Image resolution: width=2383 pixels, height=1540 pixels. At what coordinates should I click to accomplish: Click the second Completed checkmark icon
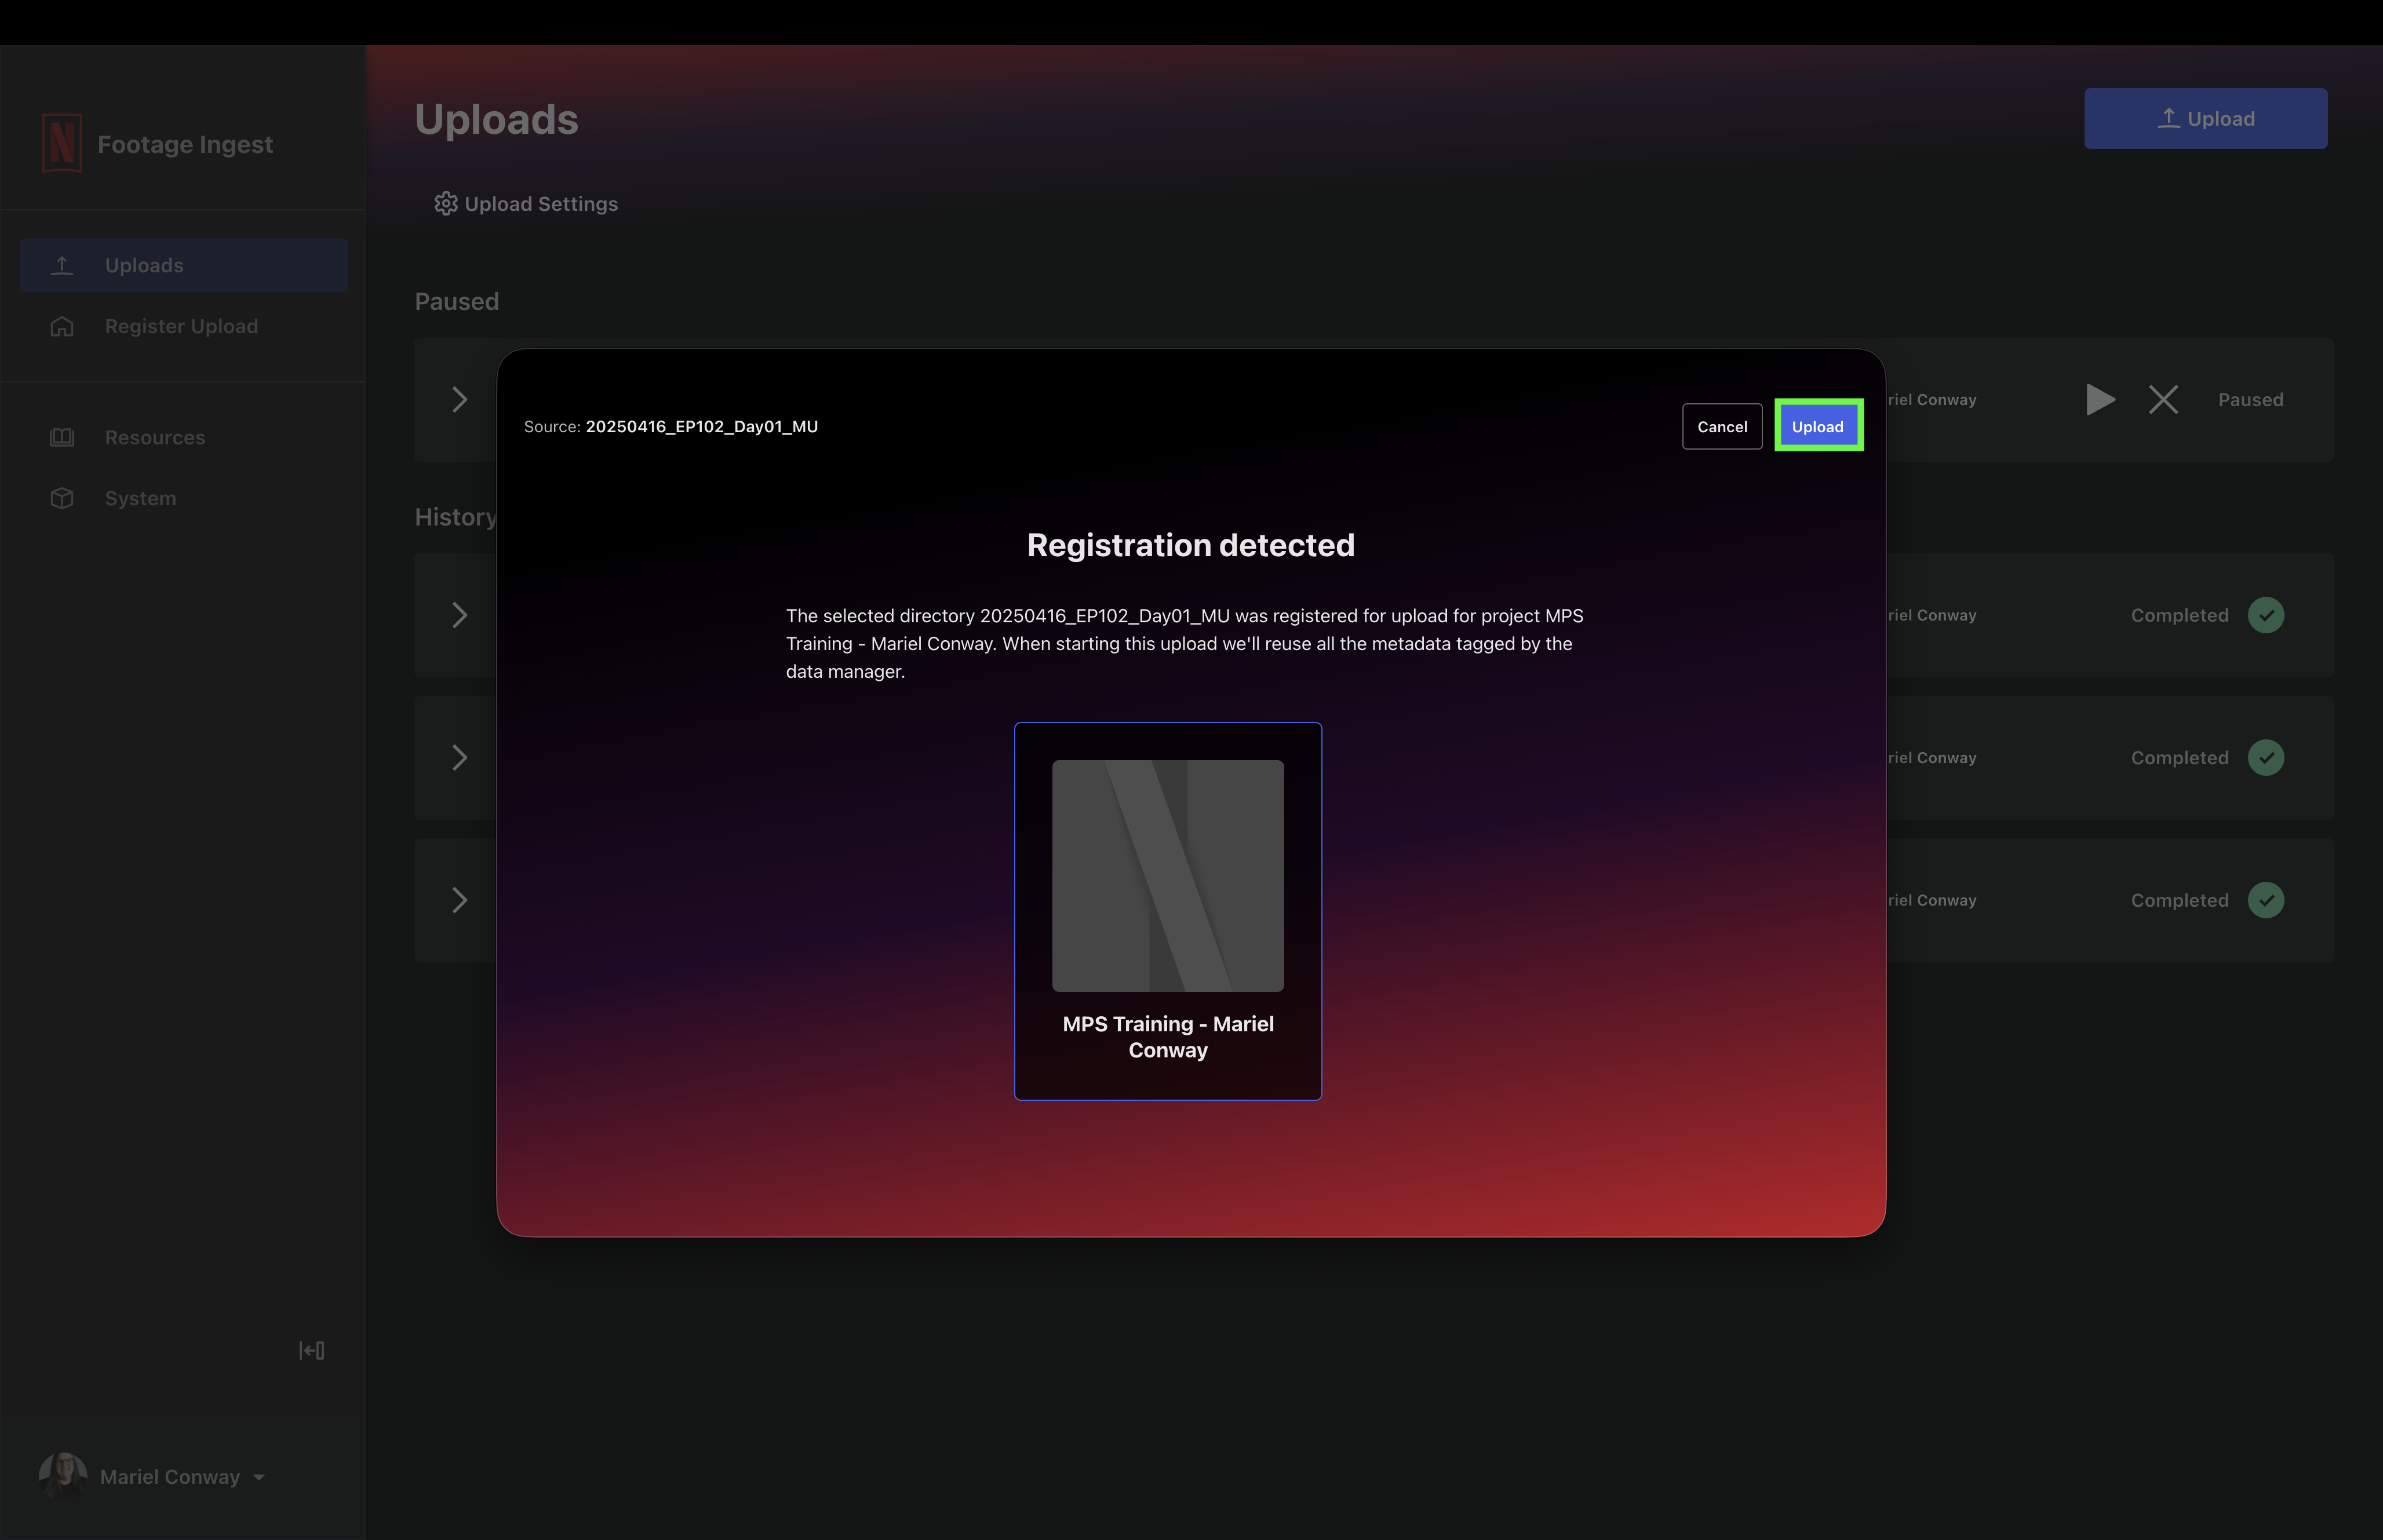pyautogui.click(x=2266, y=758)
